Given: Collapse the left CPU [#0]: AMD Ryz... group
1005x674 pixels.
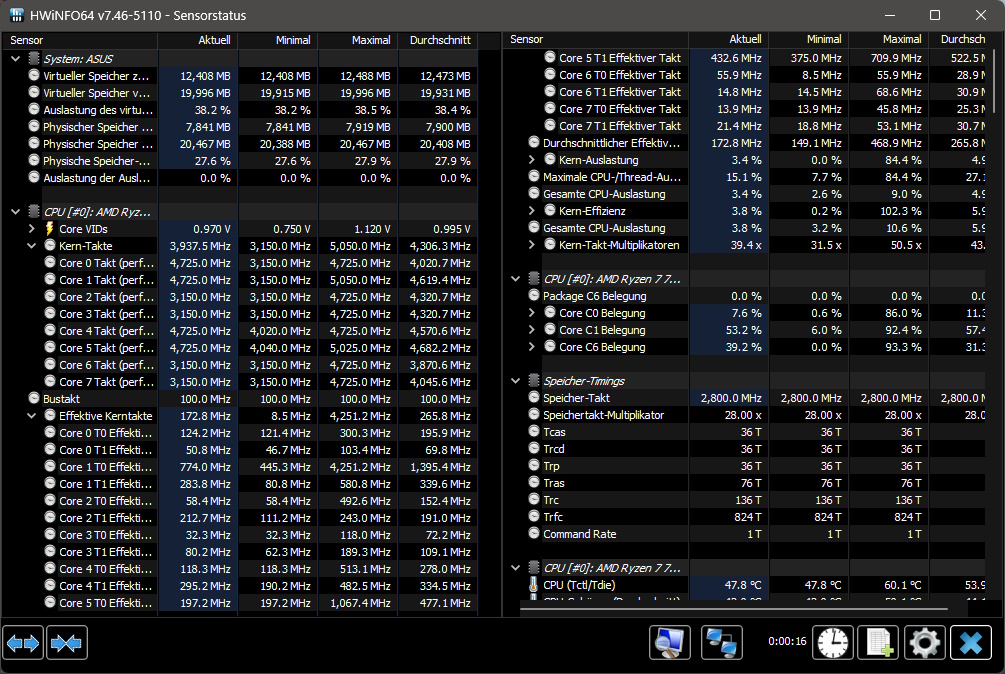Looking at the screenshot, I should (15, 211).
